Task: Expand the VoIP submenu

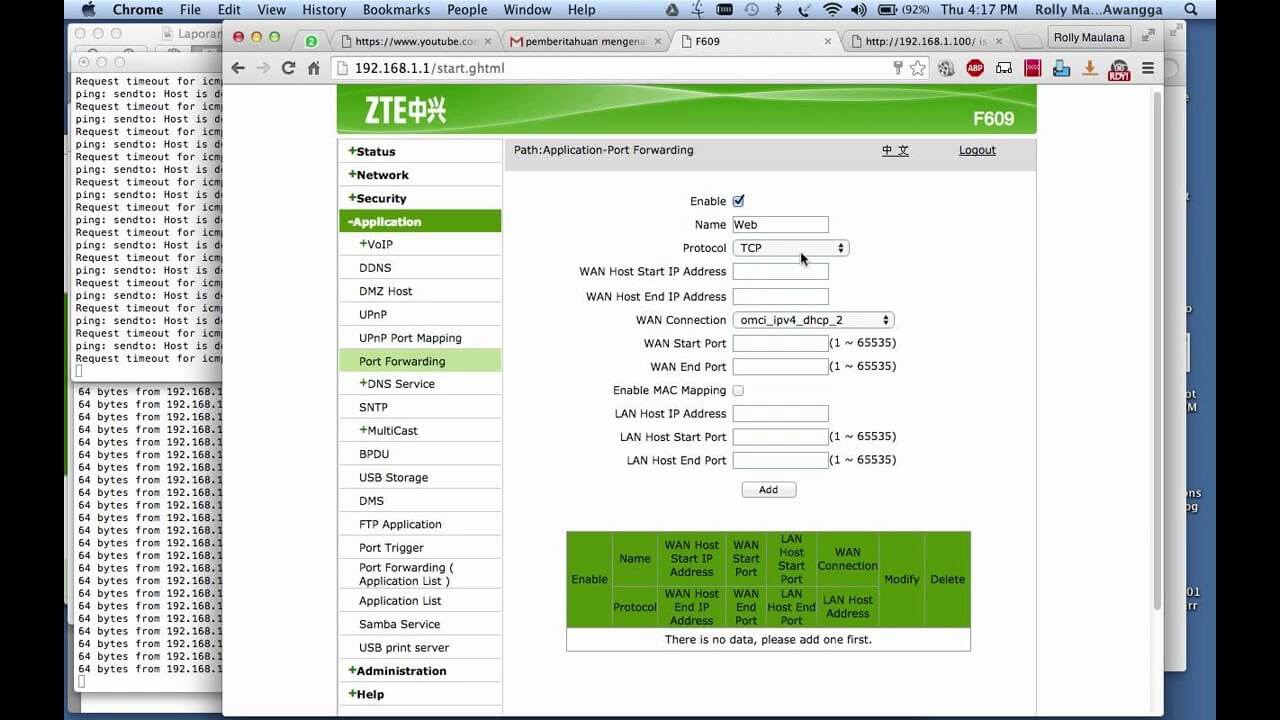Action: point(376,244)
